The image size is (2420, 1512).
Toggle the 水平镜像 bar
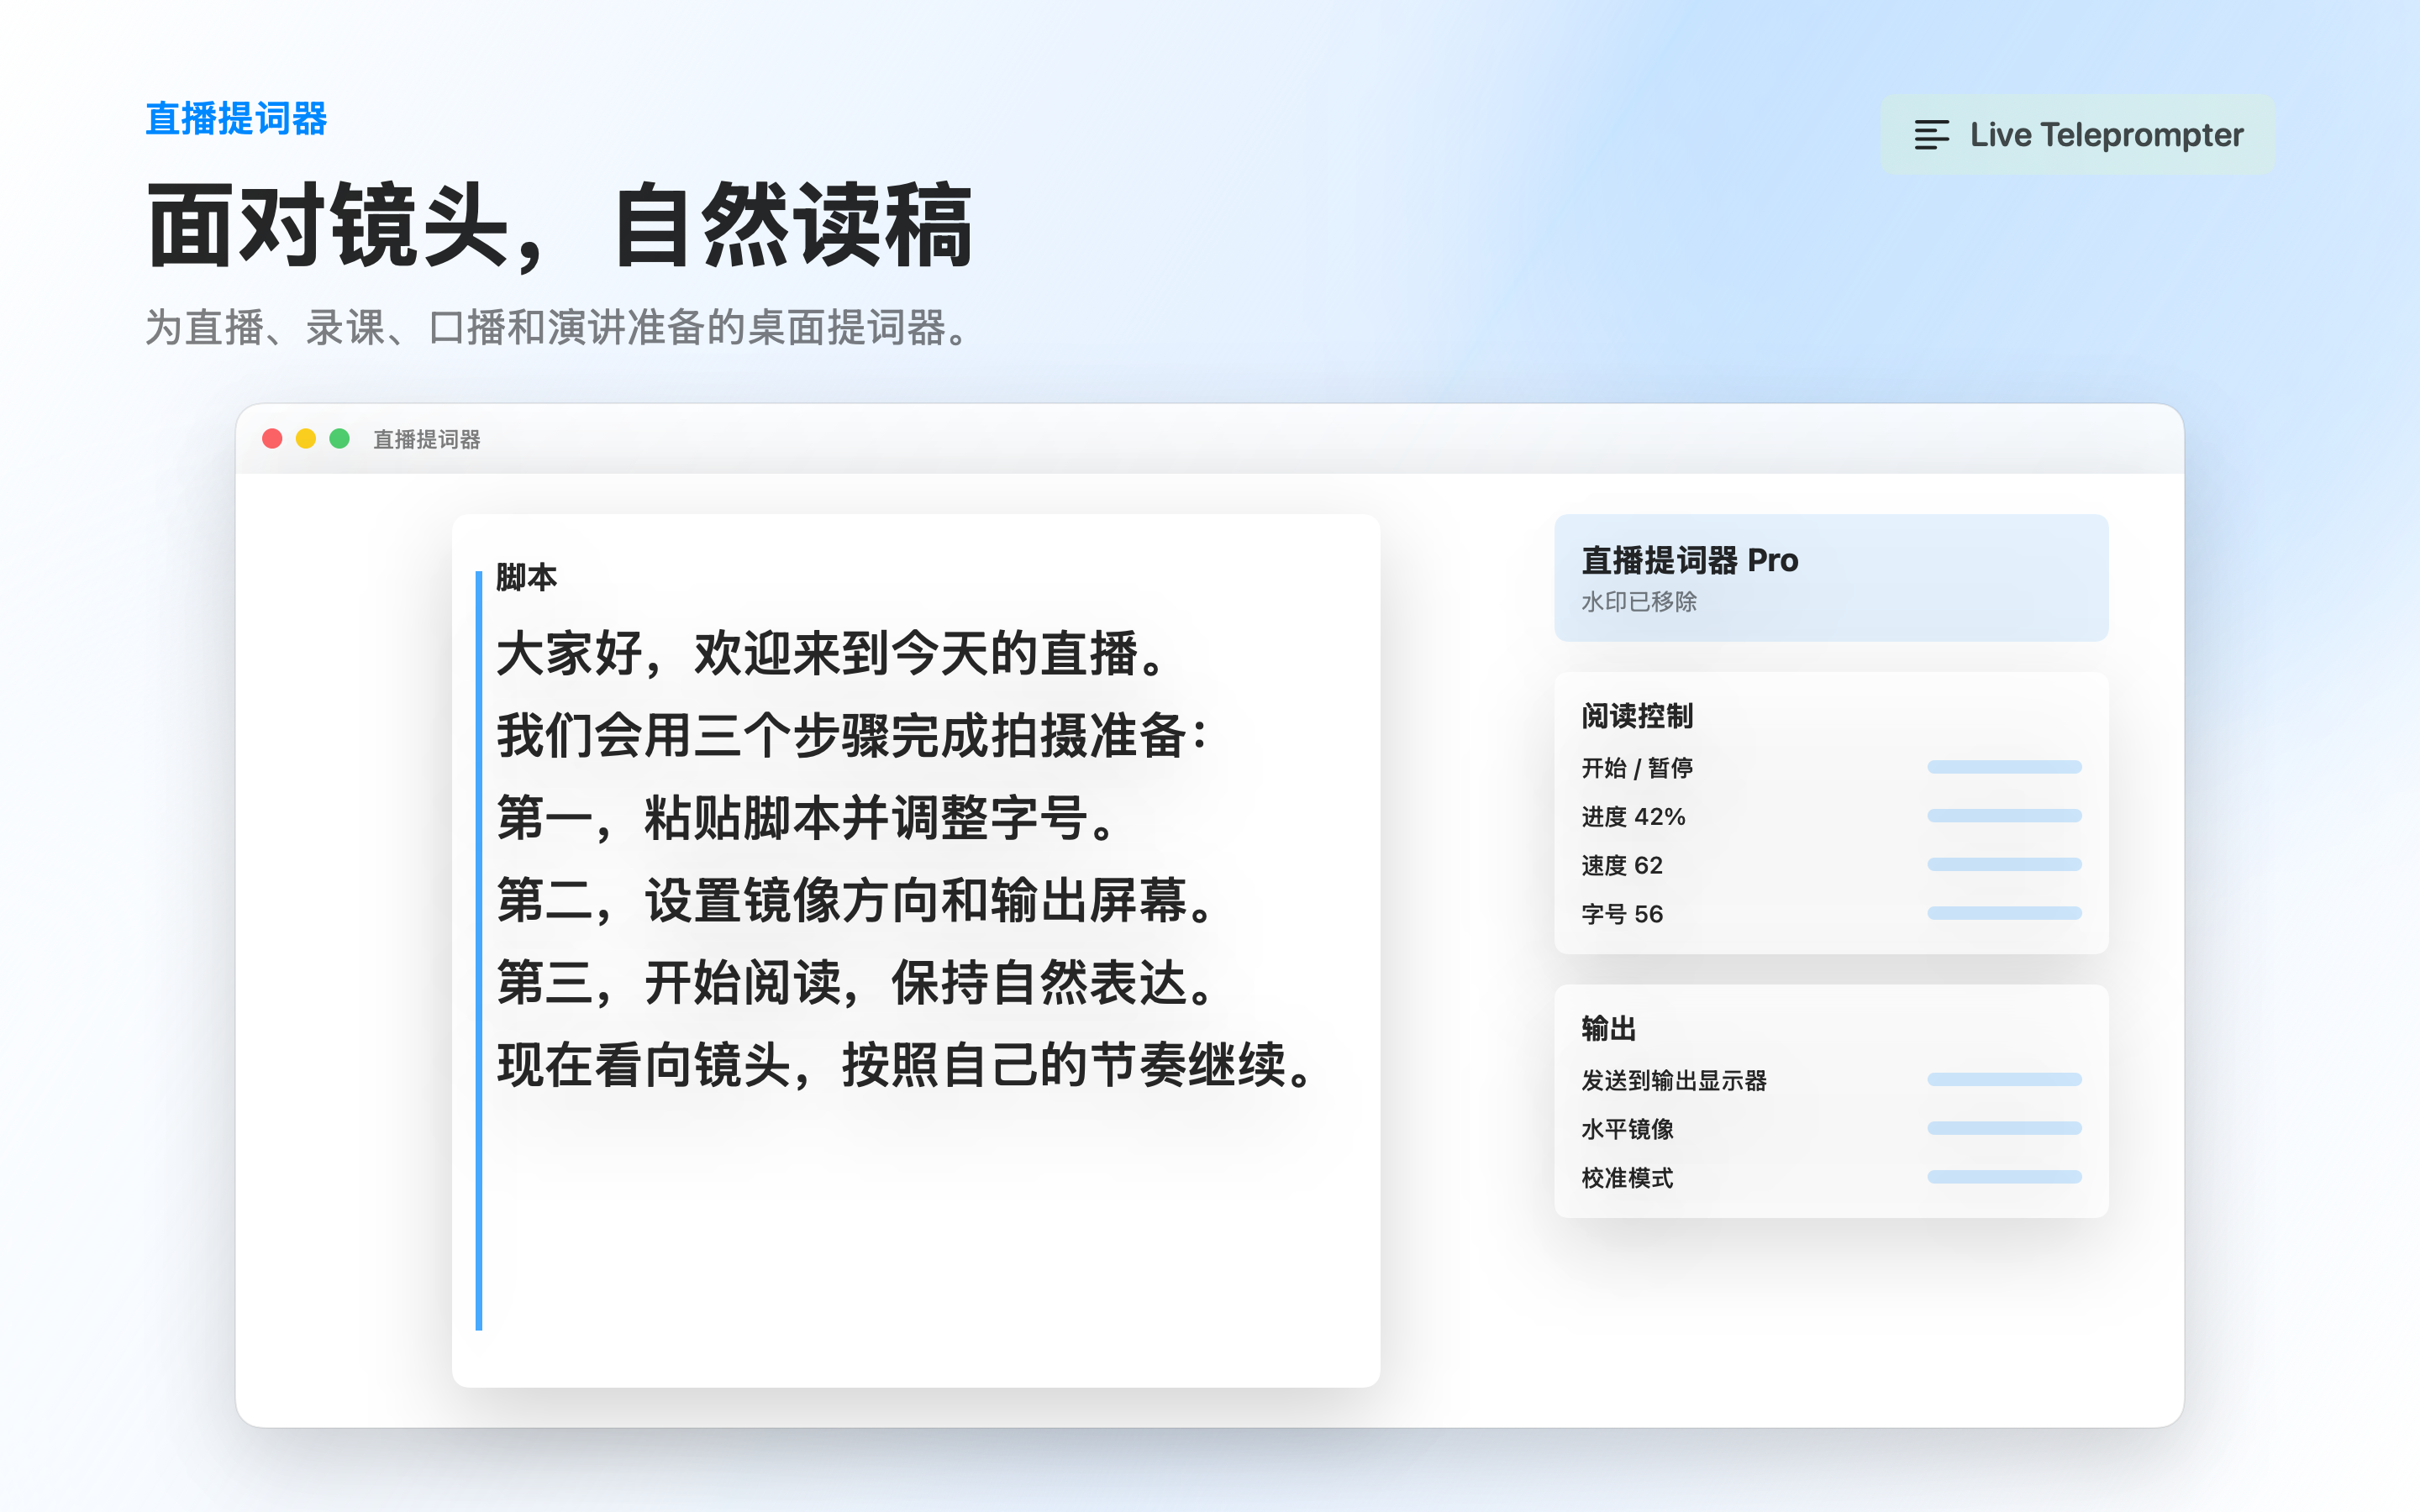[x=2004, y=1128]
